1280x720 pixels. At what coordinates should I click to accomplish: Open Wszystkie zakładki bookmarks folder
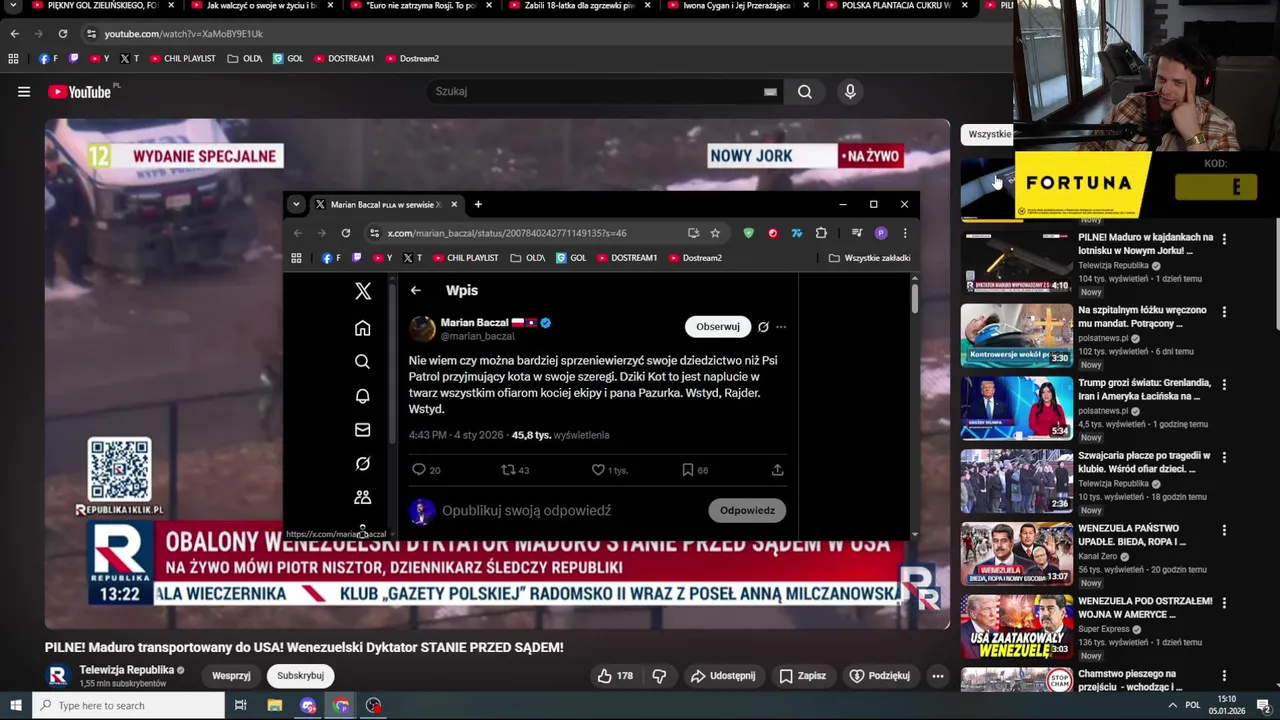869,258
